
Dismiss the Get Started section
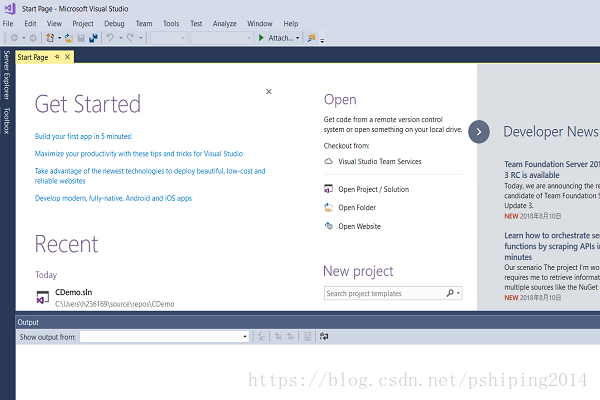click(269, 91)
